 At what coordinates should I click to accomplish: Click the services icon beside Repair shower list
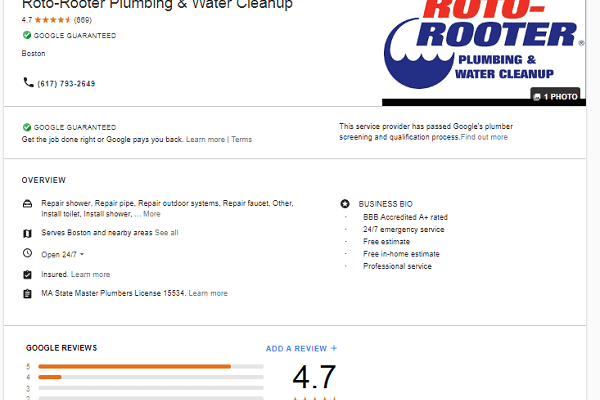28,204
